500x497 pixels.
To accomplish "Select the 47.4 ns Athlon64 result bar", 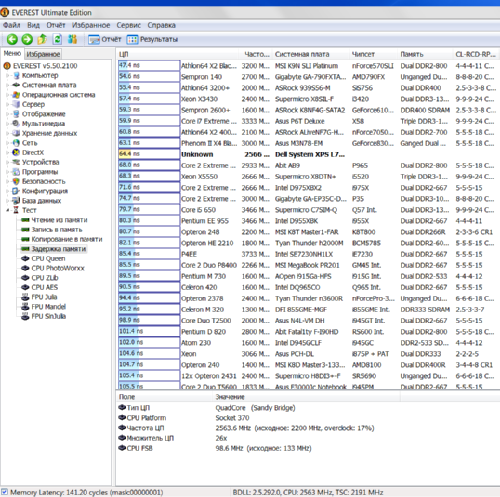I will coord(149,65).
